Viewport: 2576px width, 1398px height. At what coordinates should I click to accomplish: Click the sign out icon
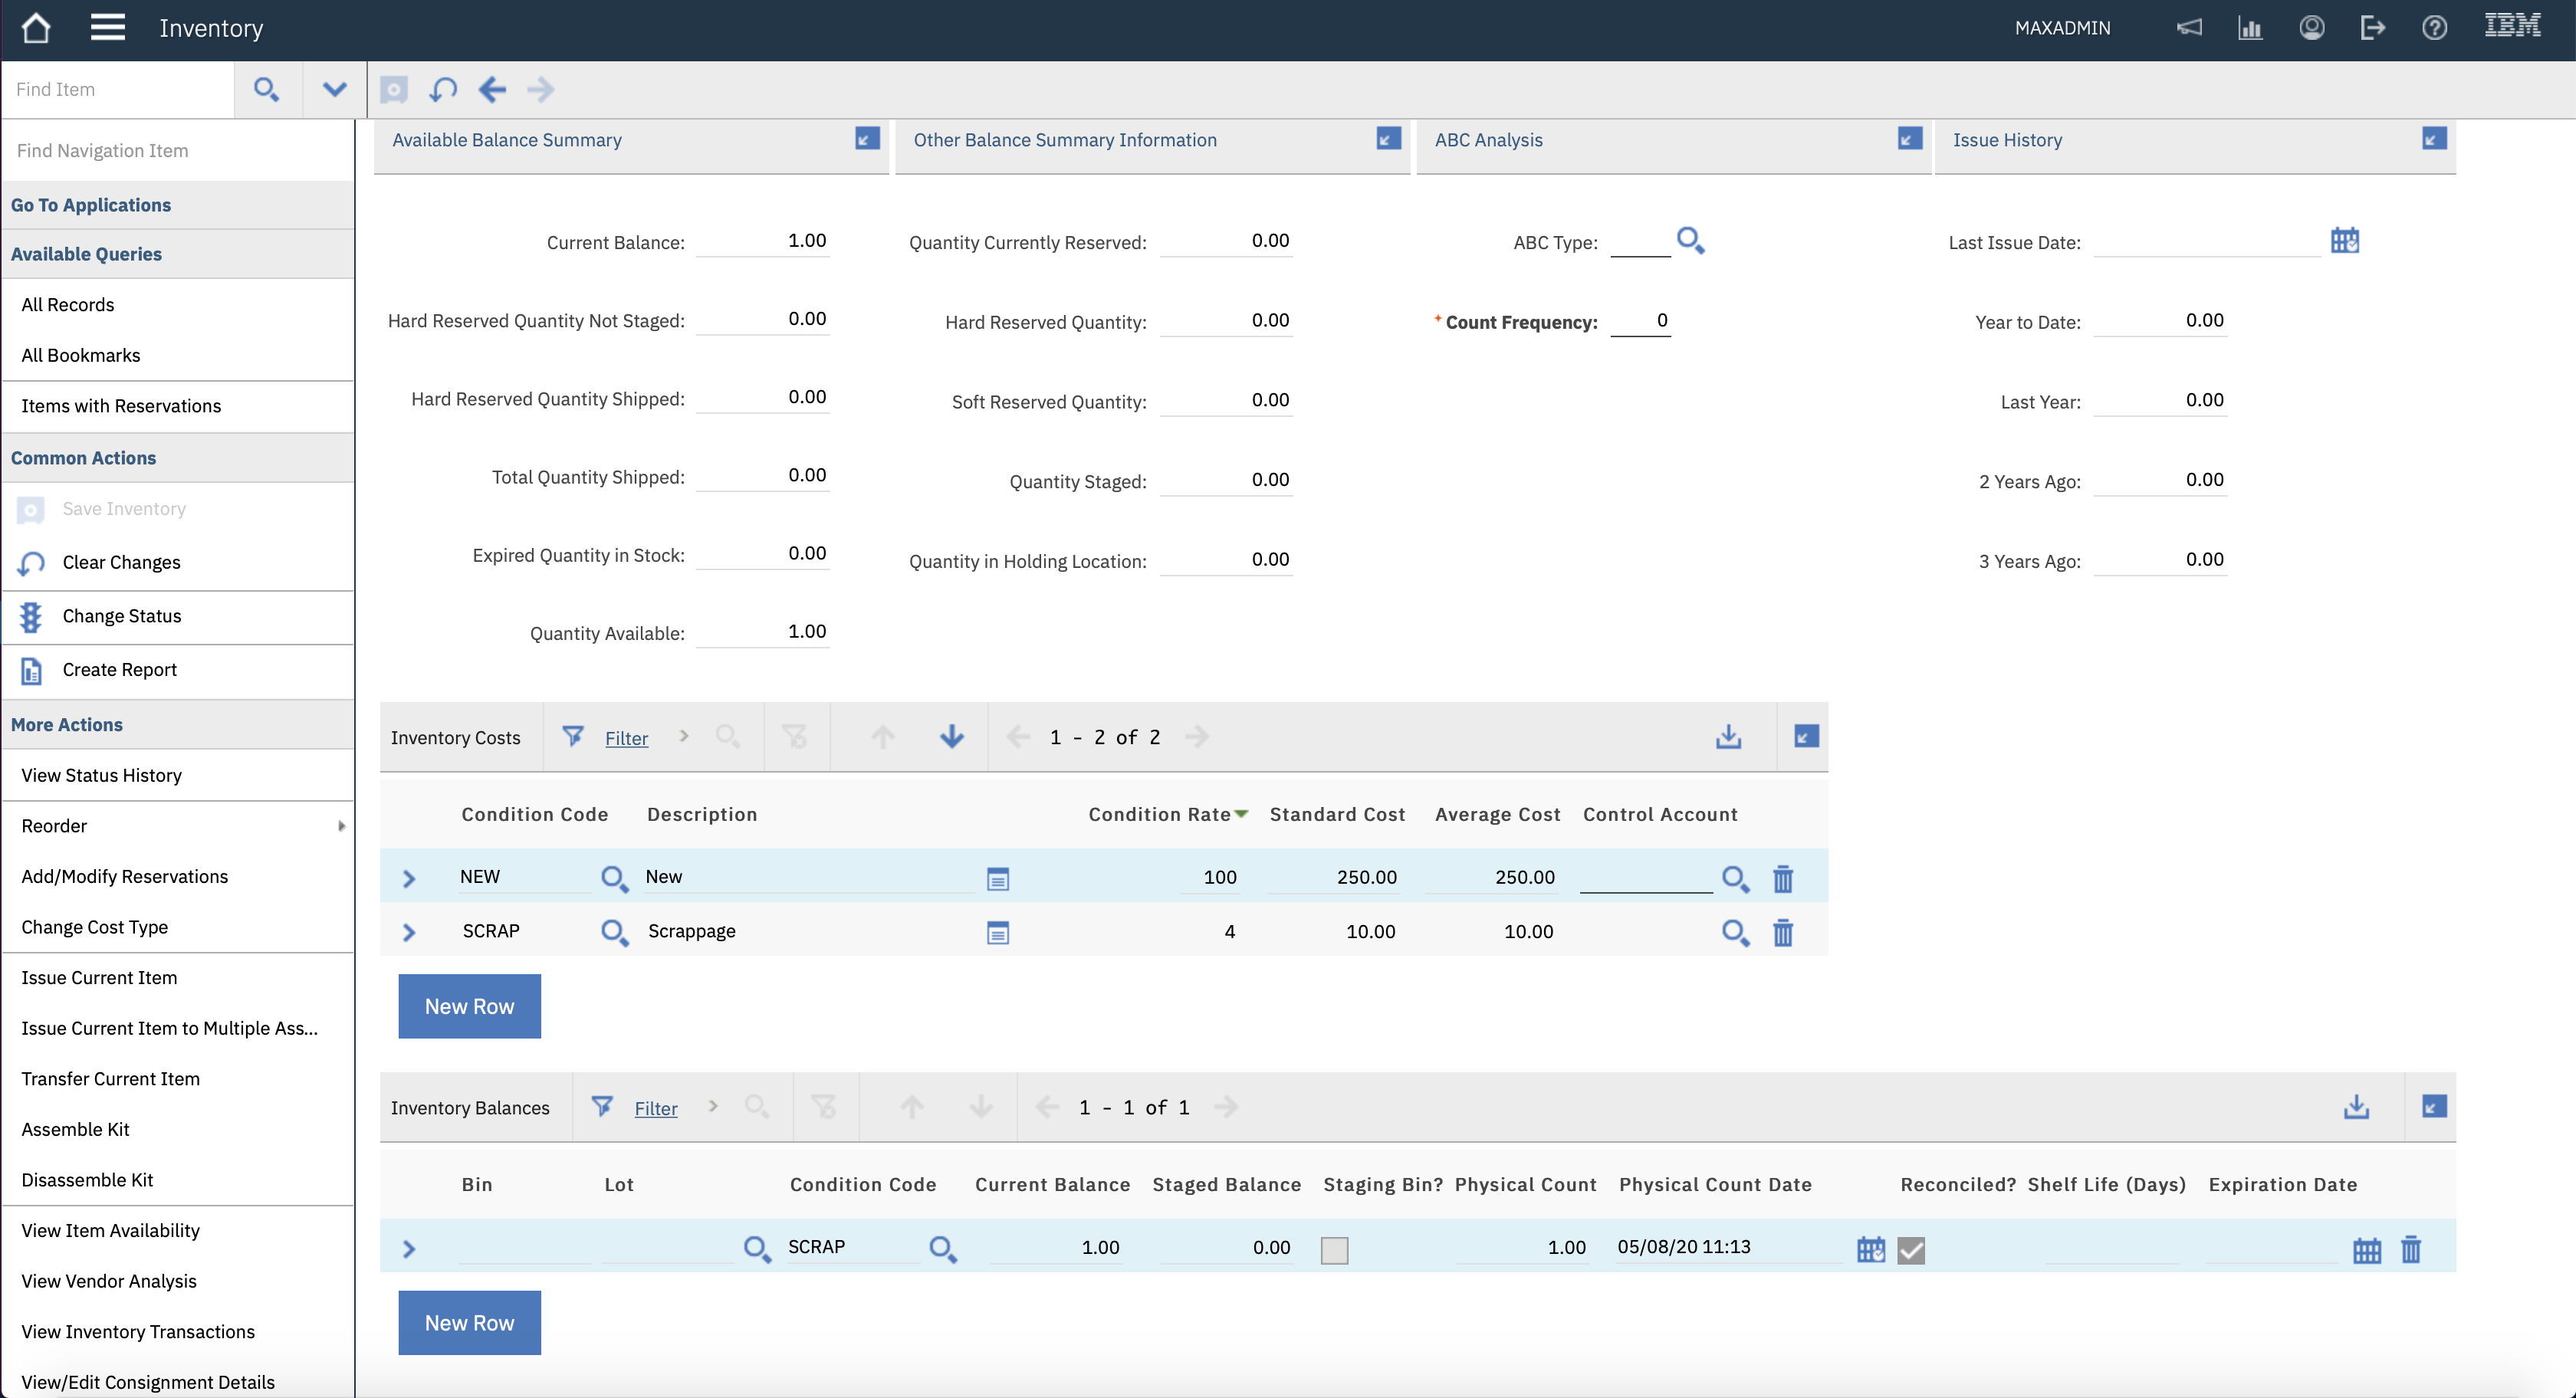2372,28
